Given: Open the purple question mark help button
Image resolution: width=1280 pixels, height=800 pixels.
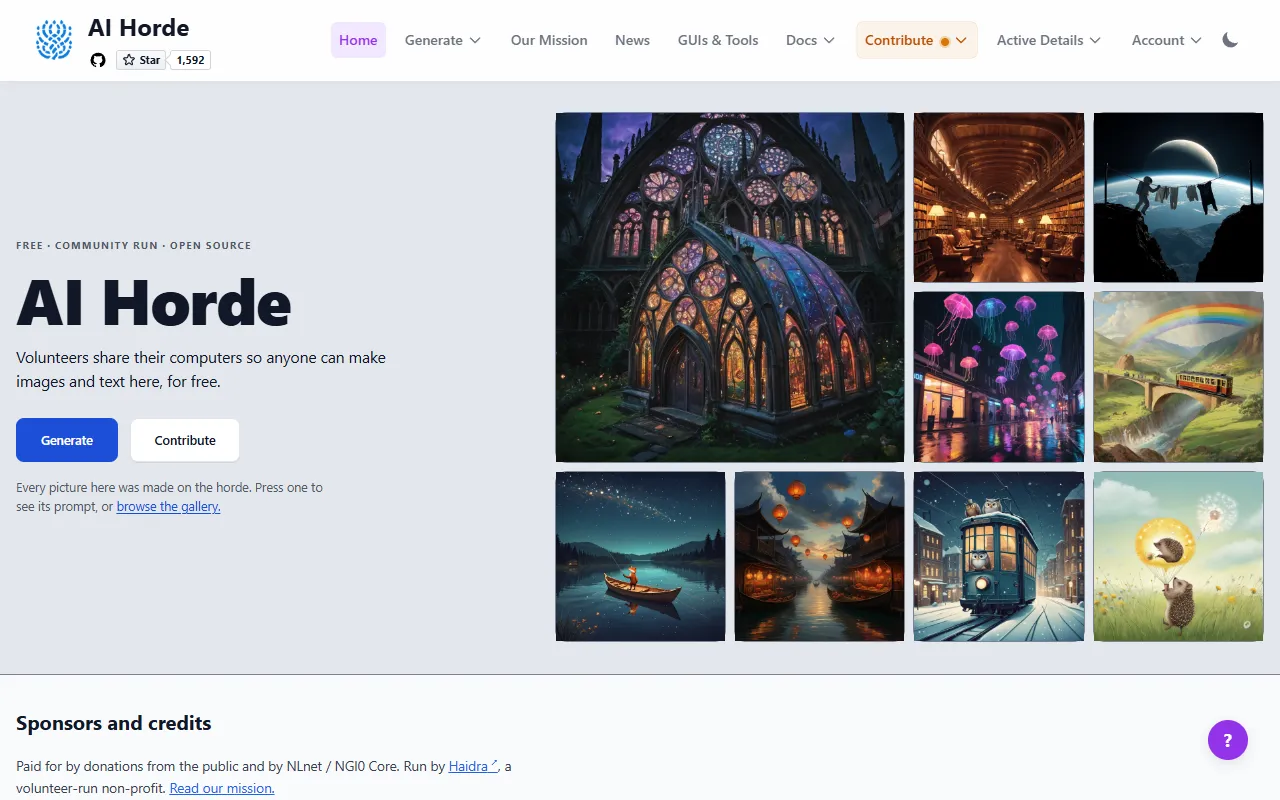Looking at the screenshot, I should (1228, 740).
